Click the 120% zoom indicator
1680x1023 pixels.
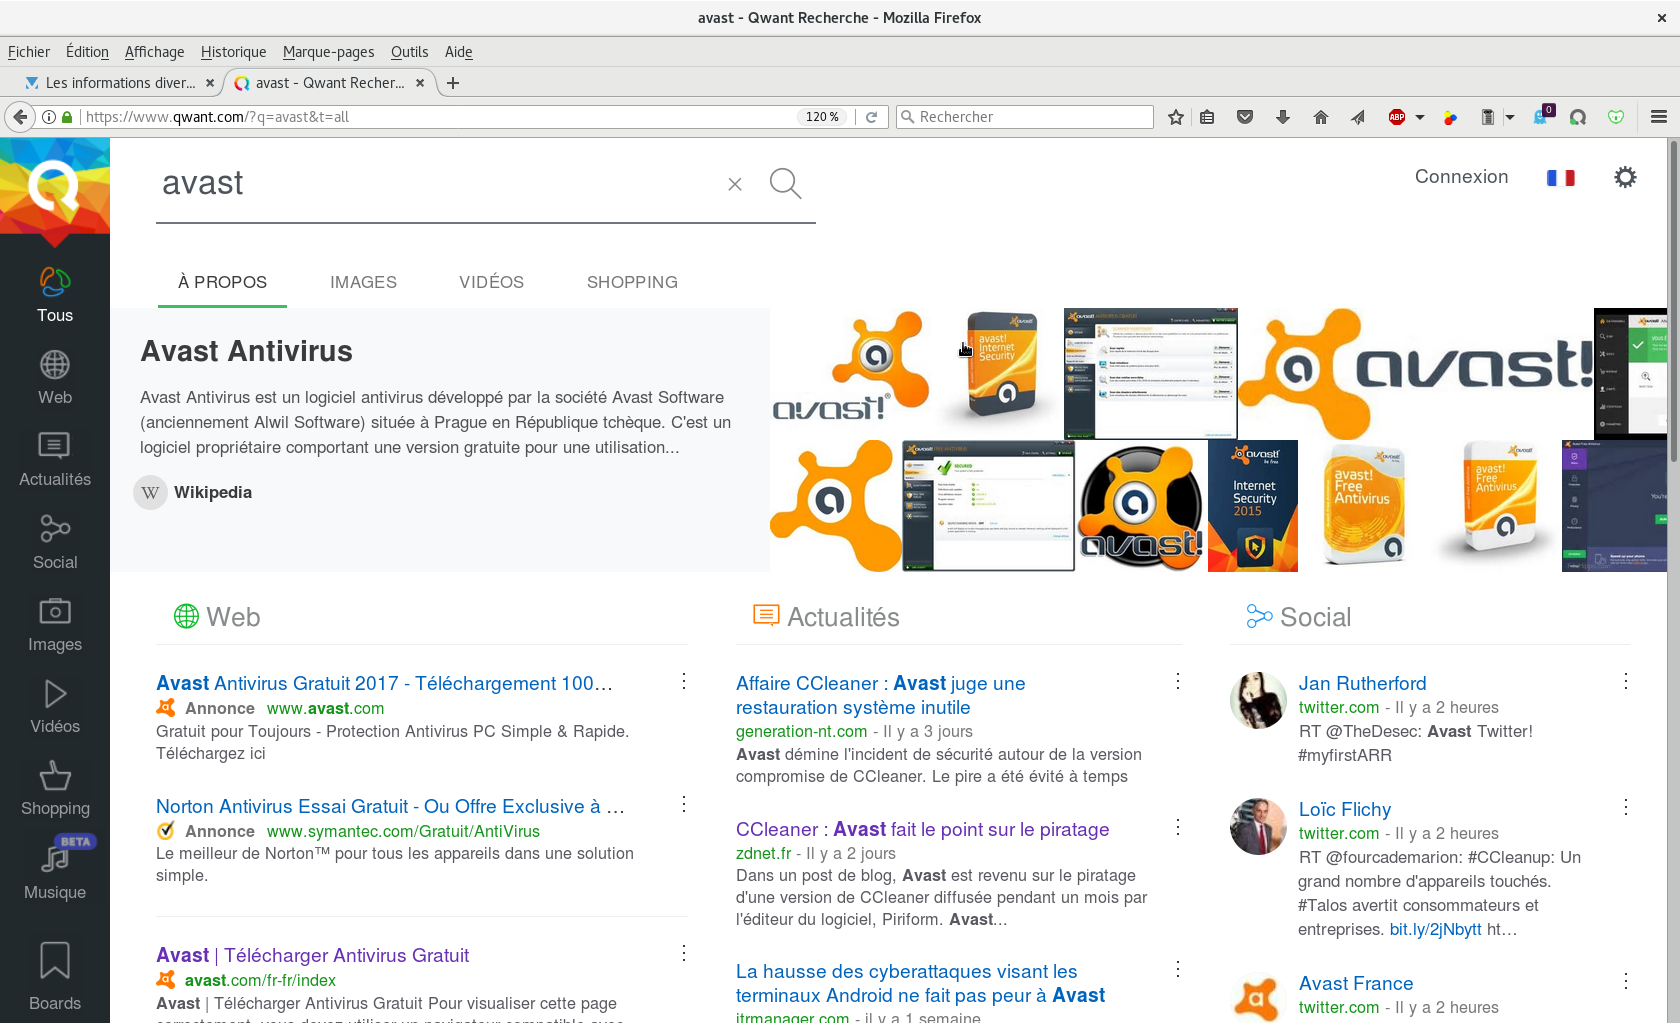822,117
